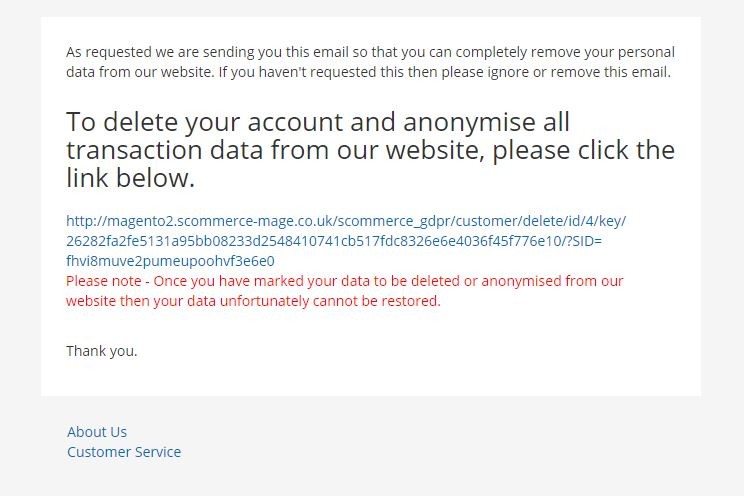Click the 'Thank you.' closing text
The image size is (744, 496).
(102, 351)
